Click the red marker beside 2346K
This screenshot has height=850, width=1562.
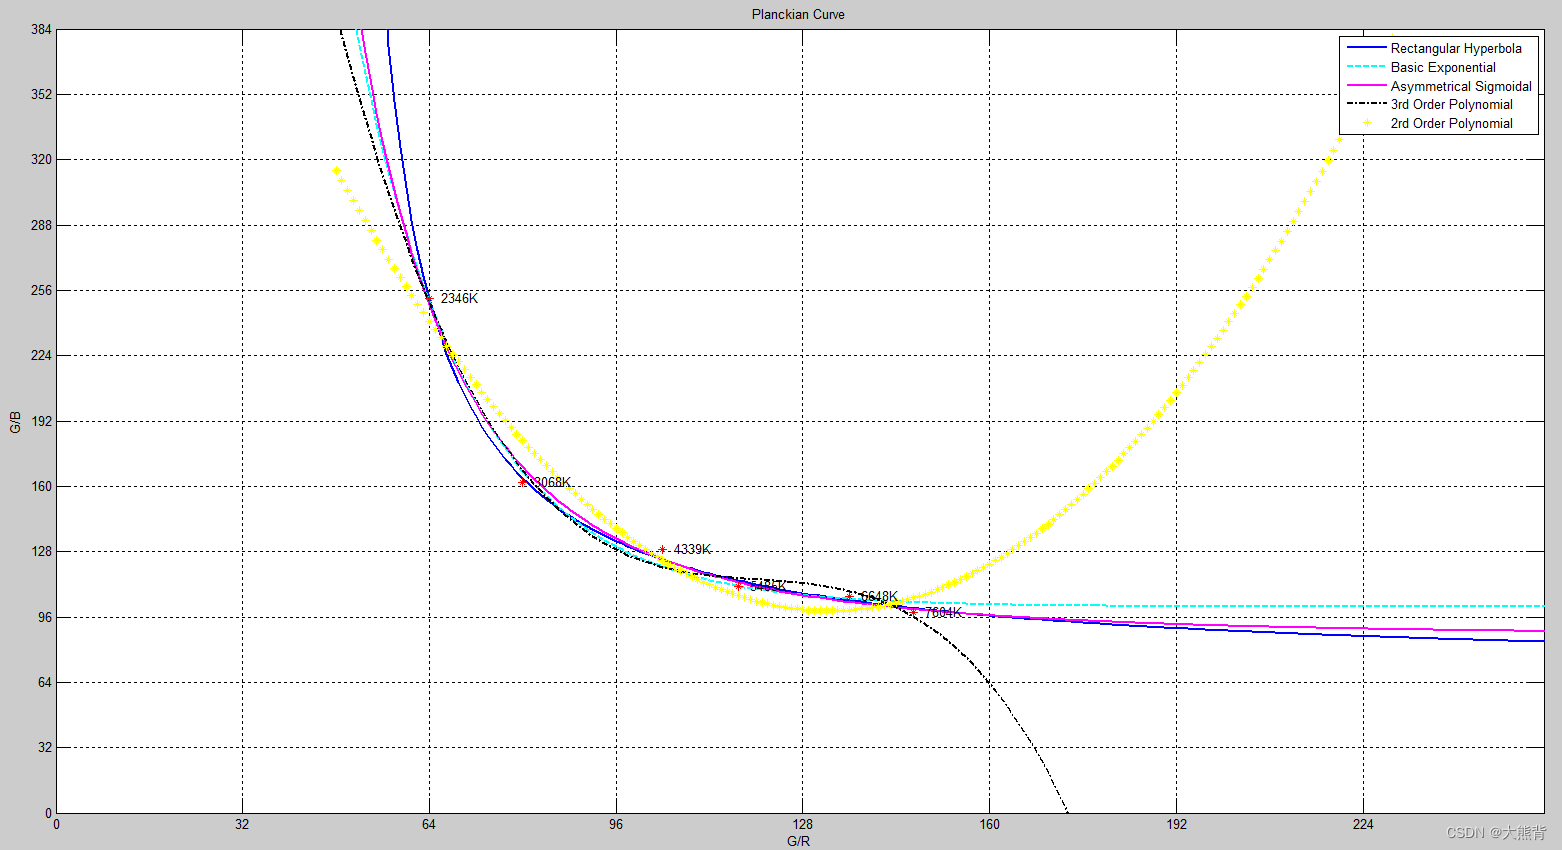(429, 298)
